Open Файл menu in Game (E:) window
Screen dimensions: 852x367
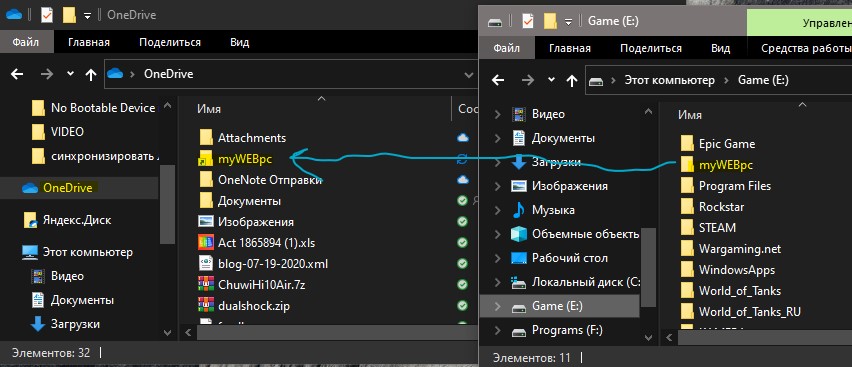[507, 48]
